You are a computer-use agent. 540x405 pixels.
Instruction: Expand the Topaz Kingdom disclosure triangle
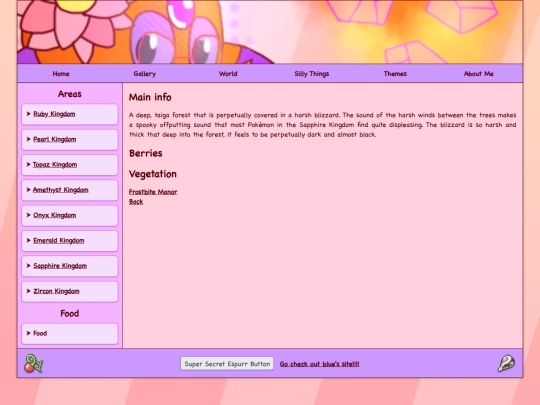pos(29,164)
